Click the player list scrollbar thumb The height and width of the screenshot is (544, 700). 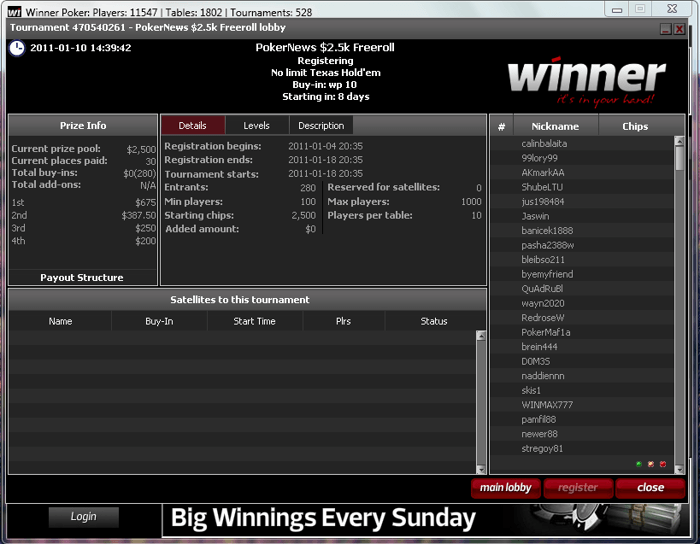click(x=679, y=158)
